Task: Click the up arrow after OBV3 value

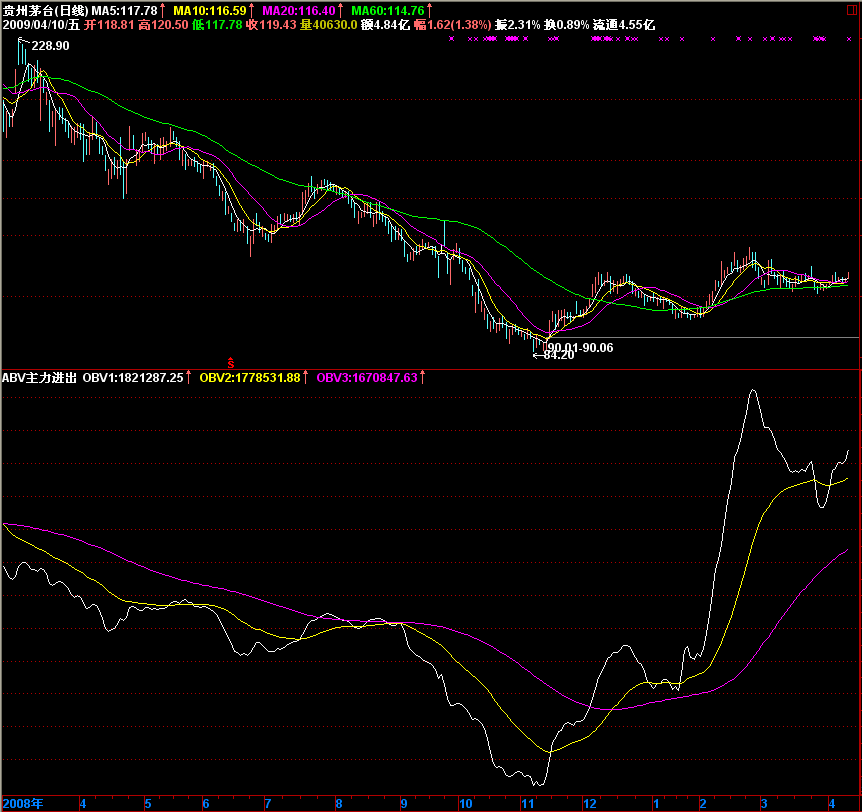Action: pos(423,378)
